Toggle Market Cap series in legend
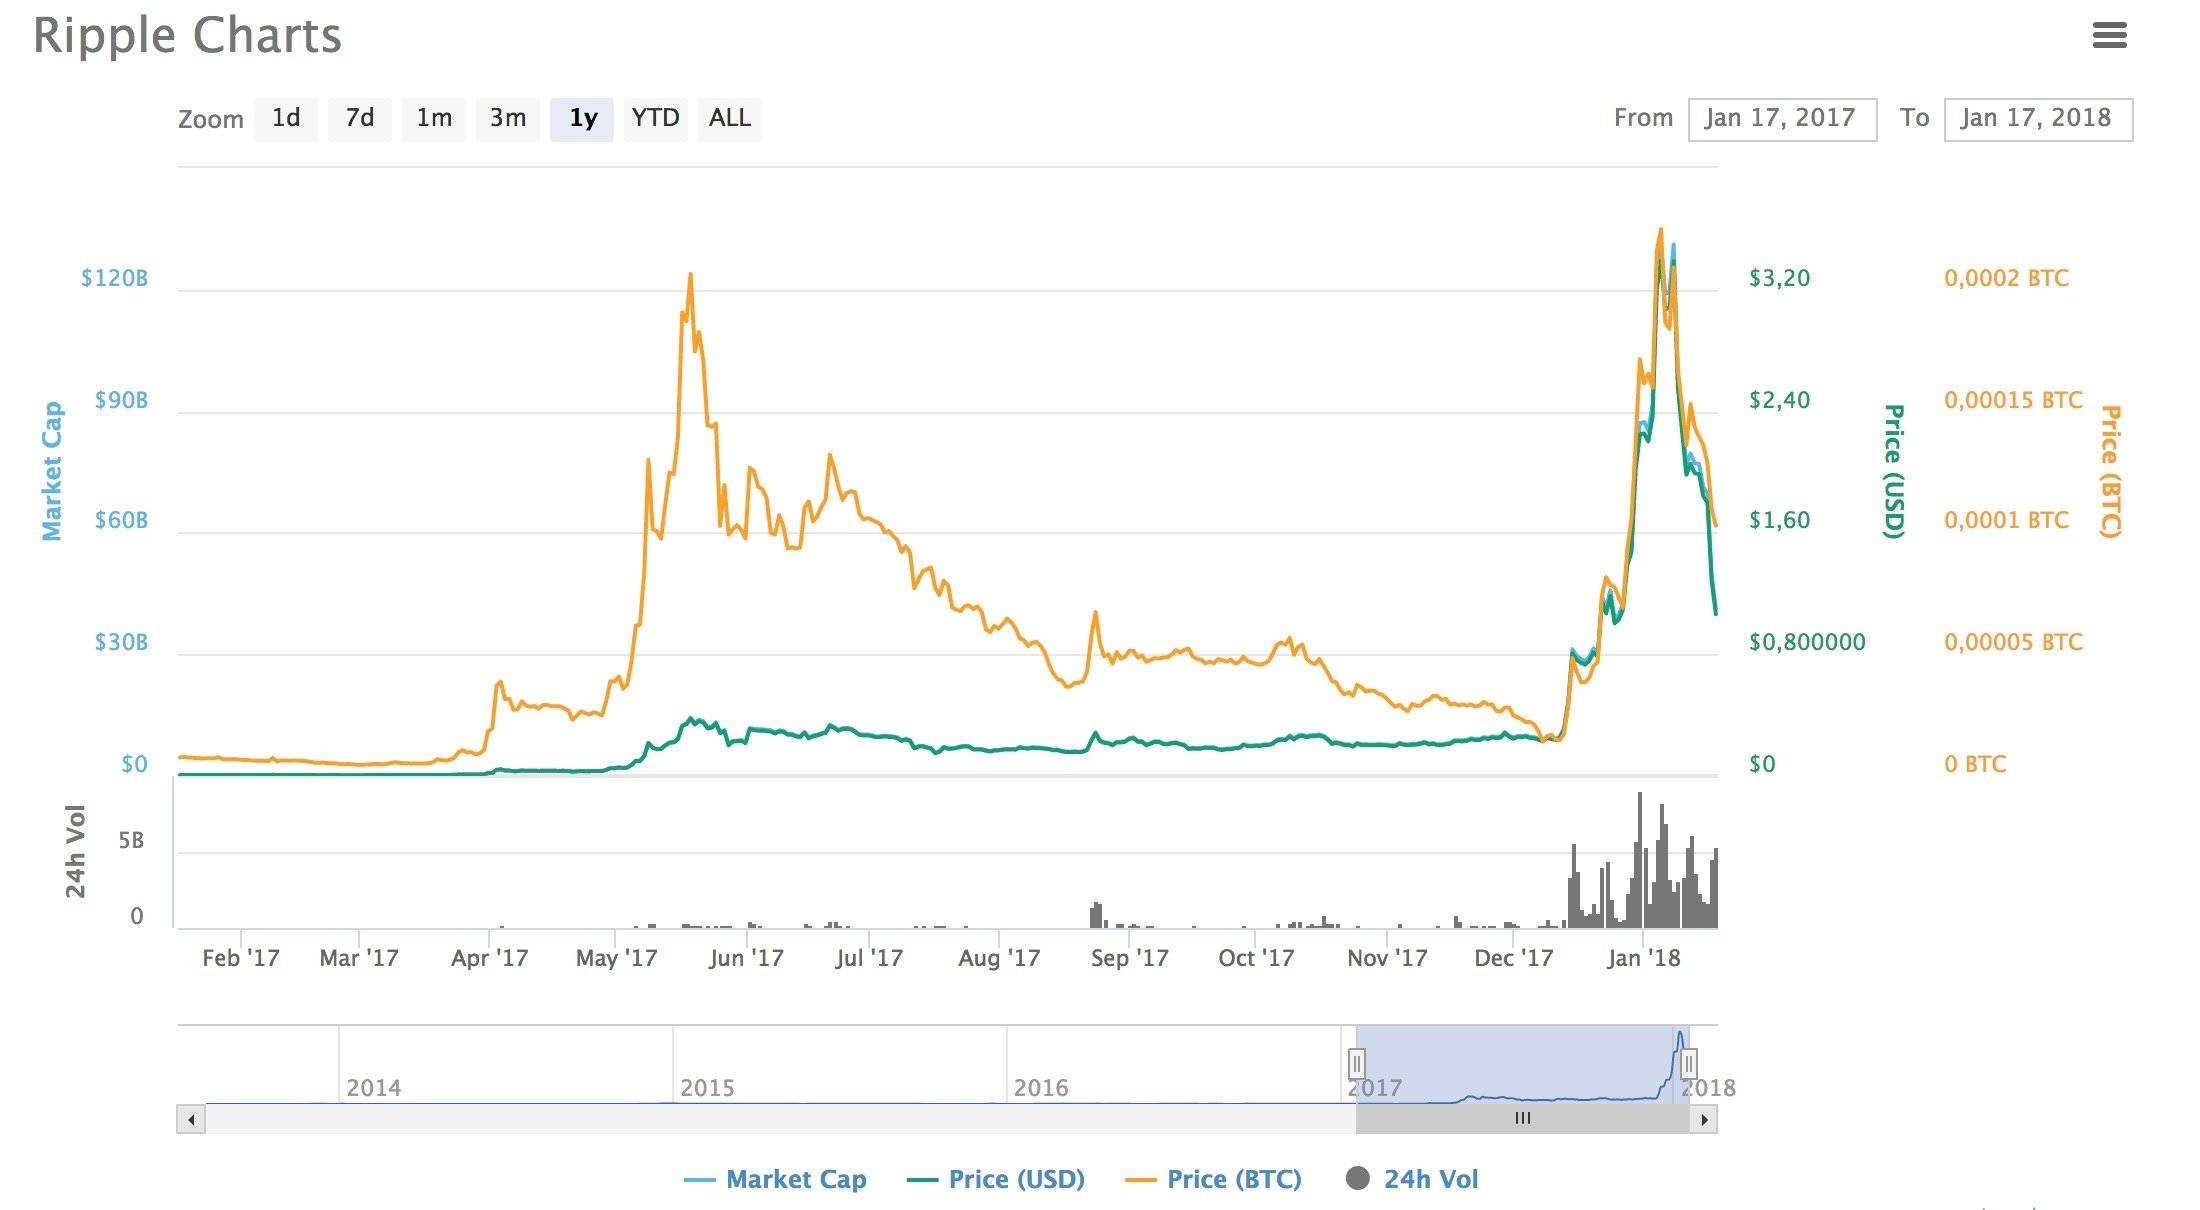The image size is (2200, 1210). pyautogui.click(x=775, y=1180)
